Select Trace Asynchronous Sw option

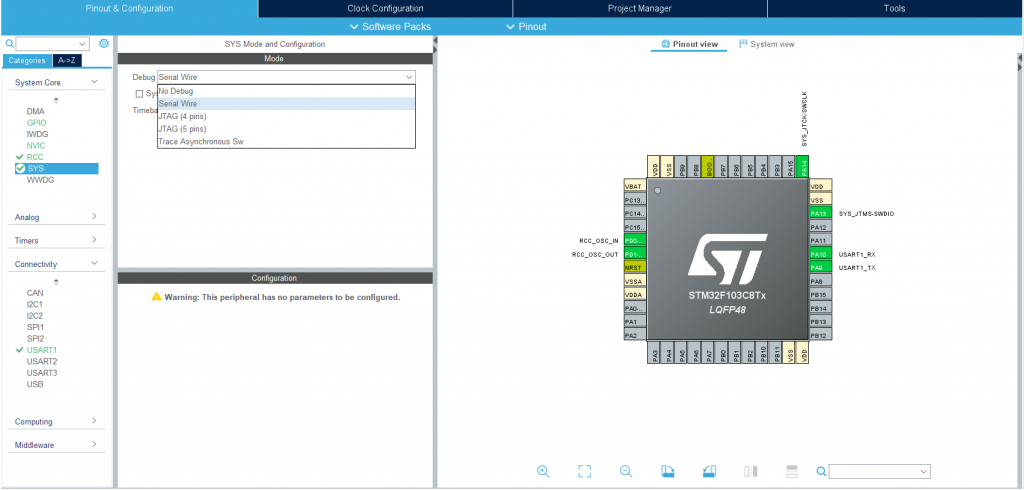[x=286, y=141]
